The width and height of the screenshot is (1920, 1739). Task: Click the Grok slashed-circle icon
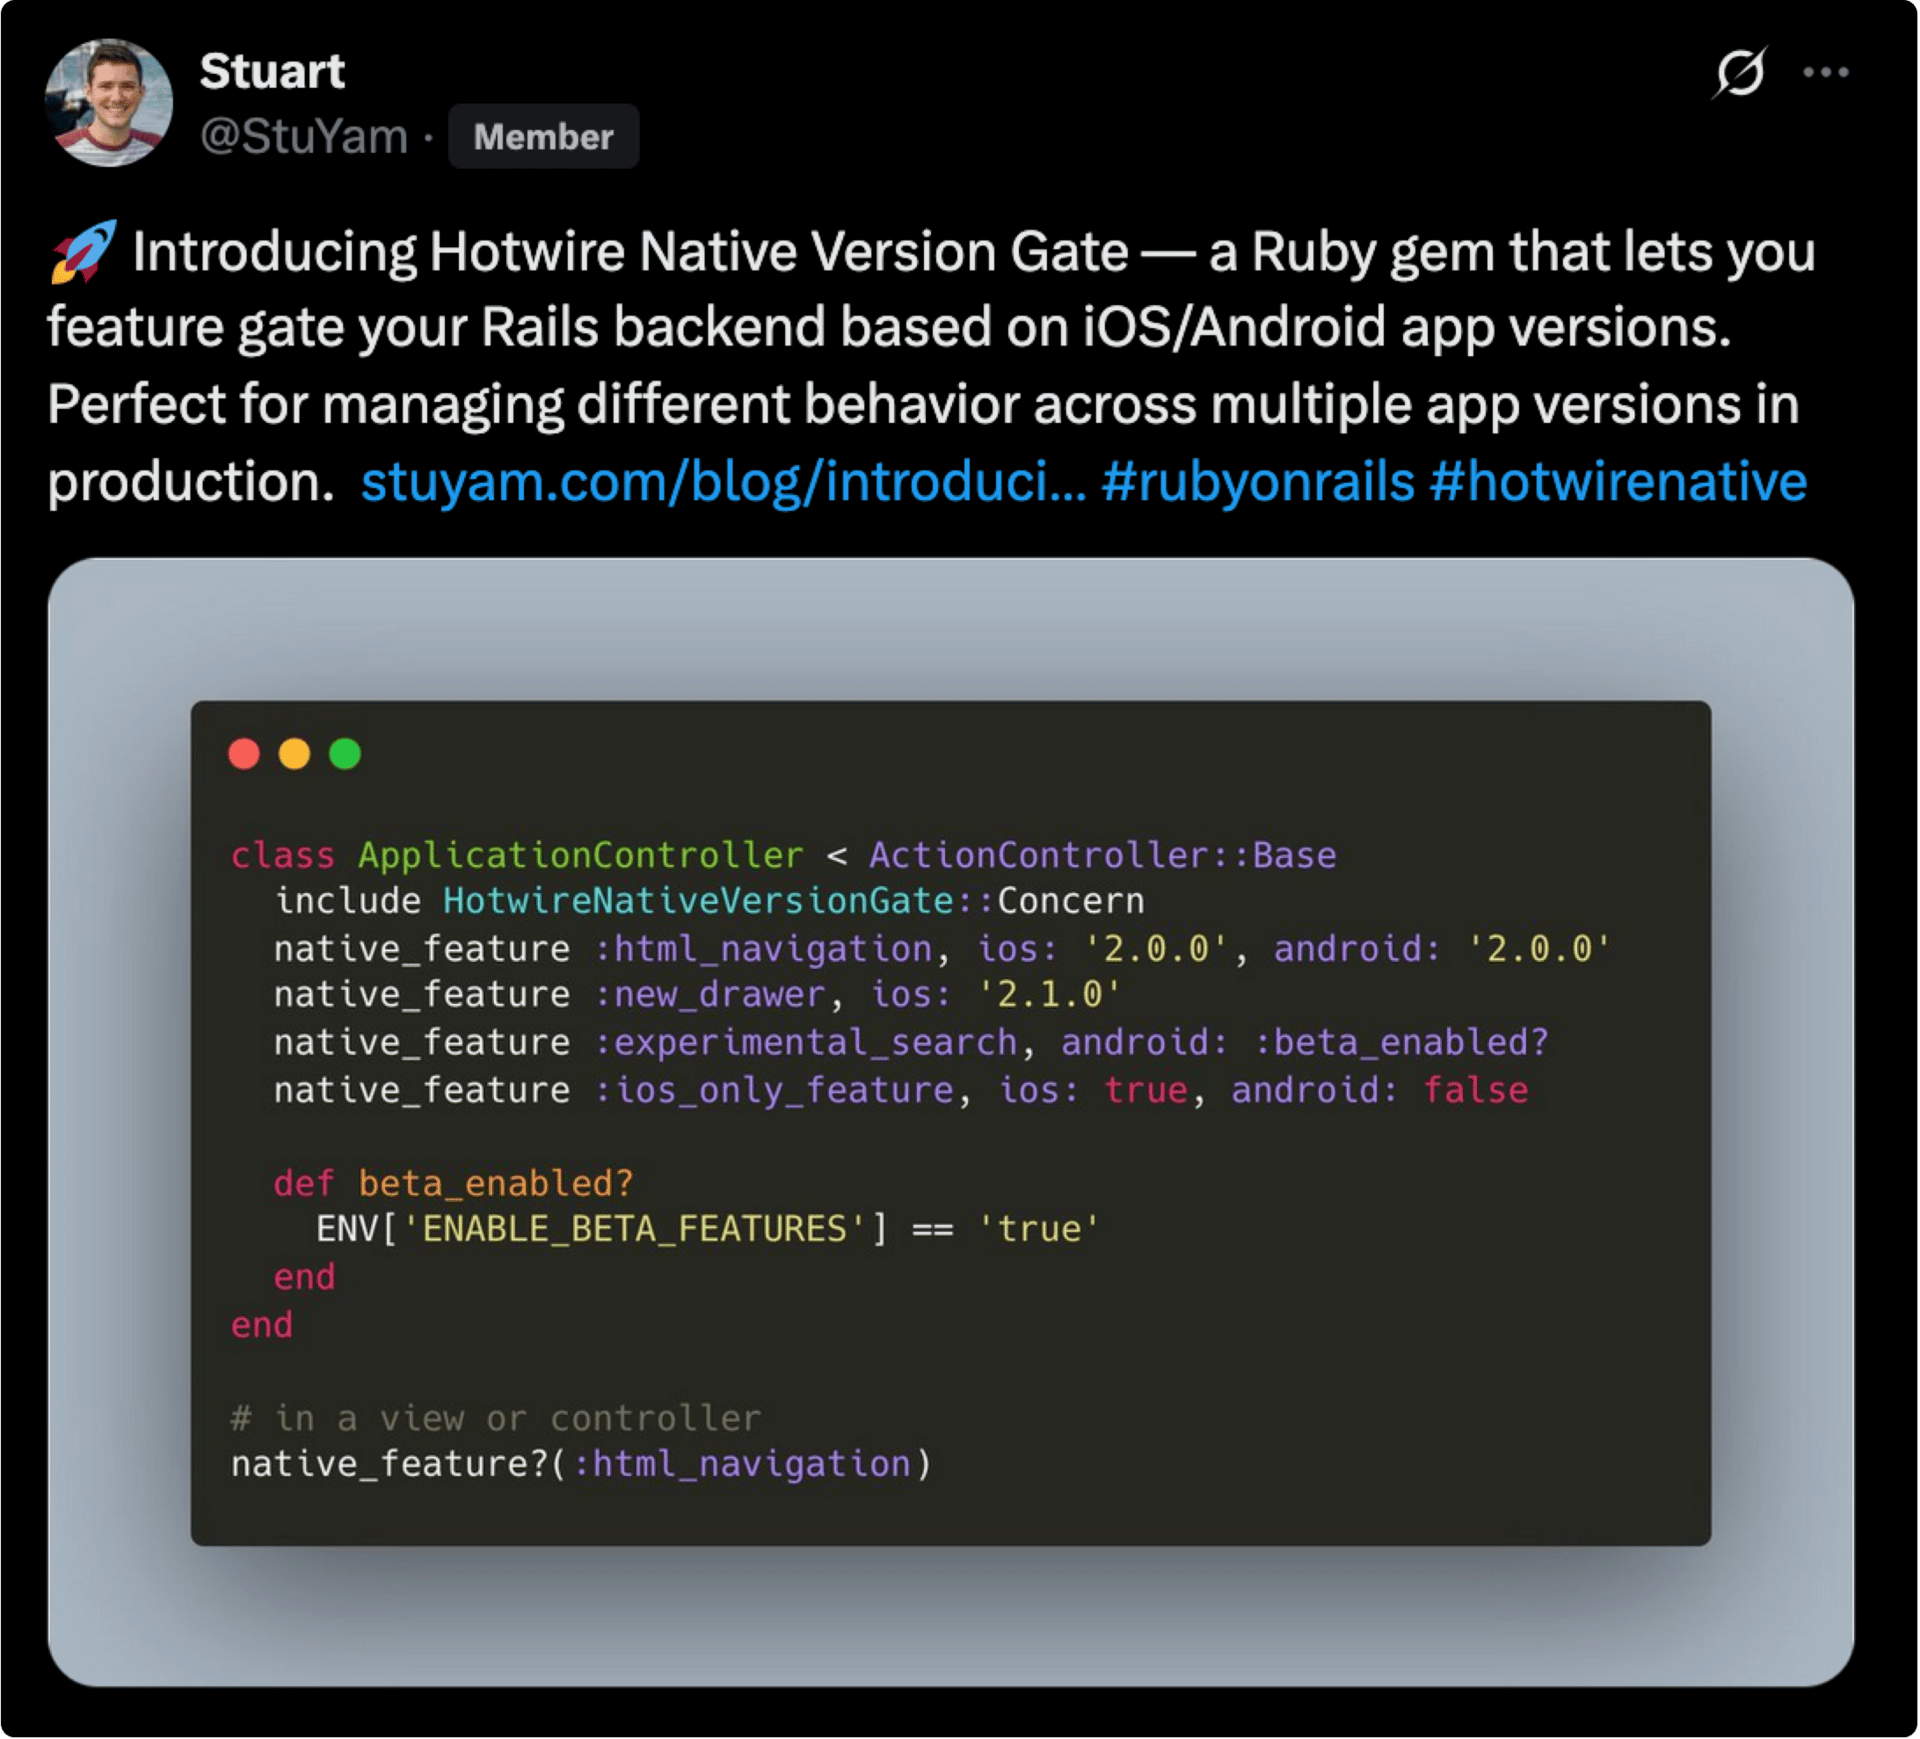click(x=1740, y=73)
